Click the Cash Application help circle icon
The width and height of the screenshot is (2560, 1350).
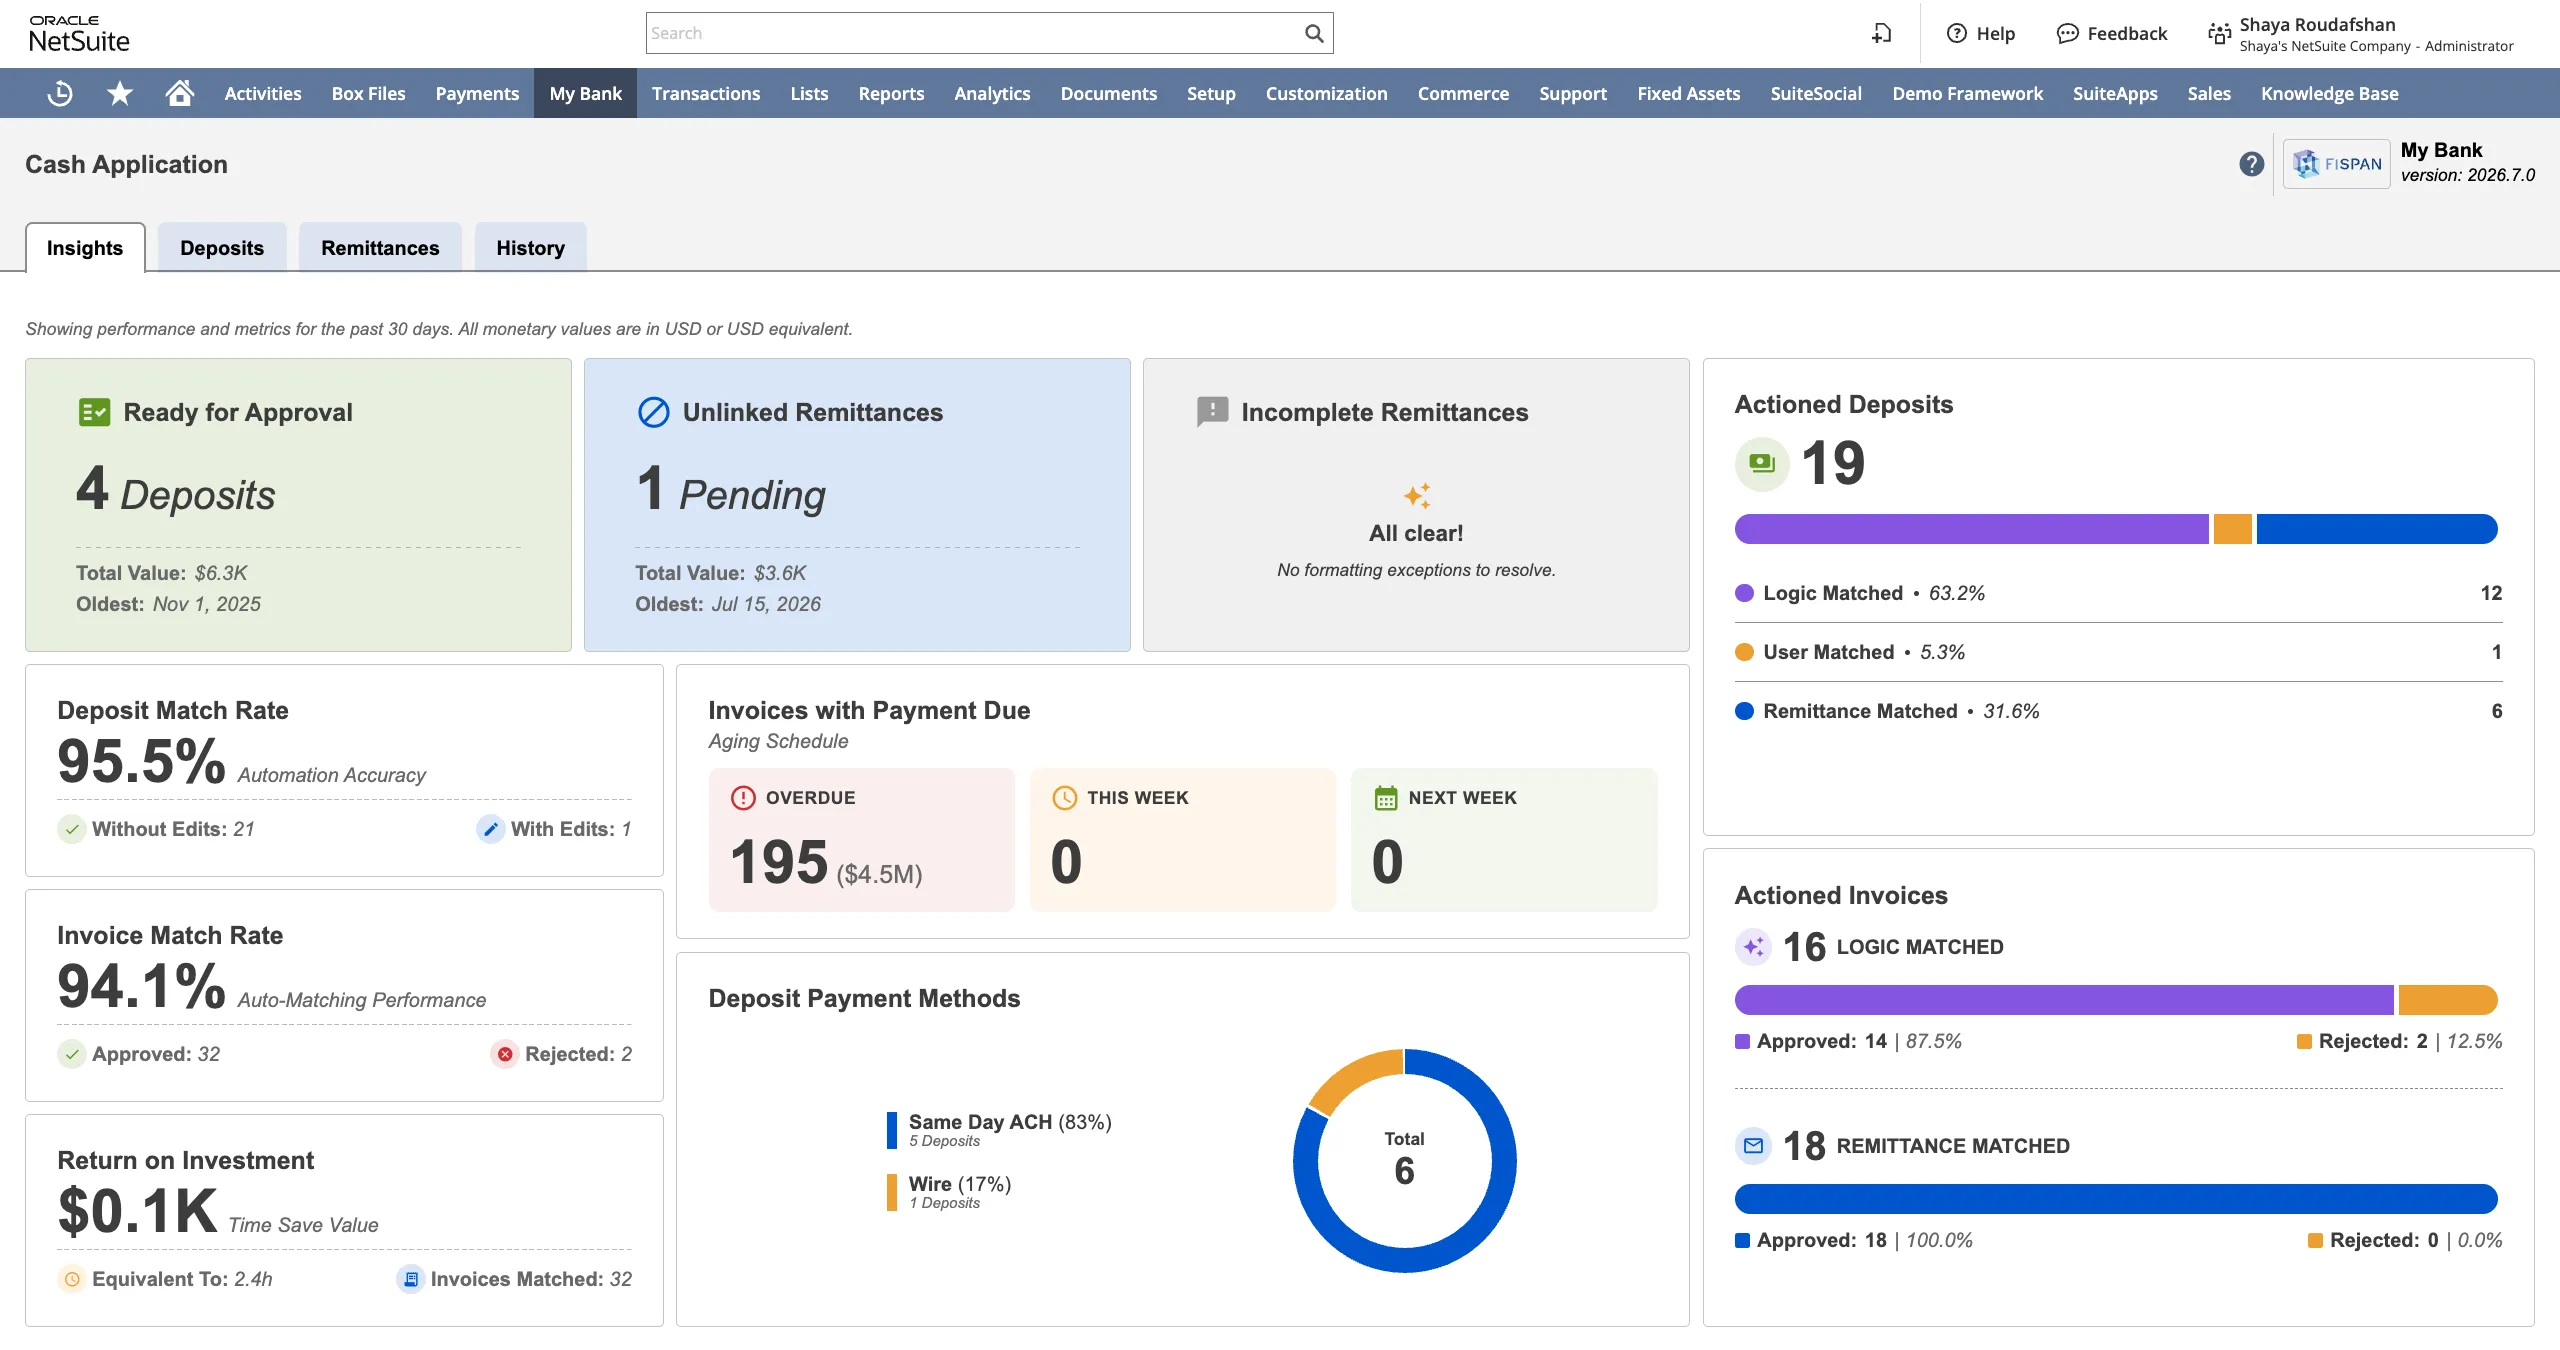point(2251,164)
